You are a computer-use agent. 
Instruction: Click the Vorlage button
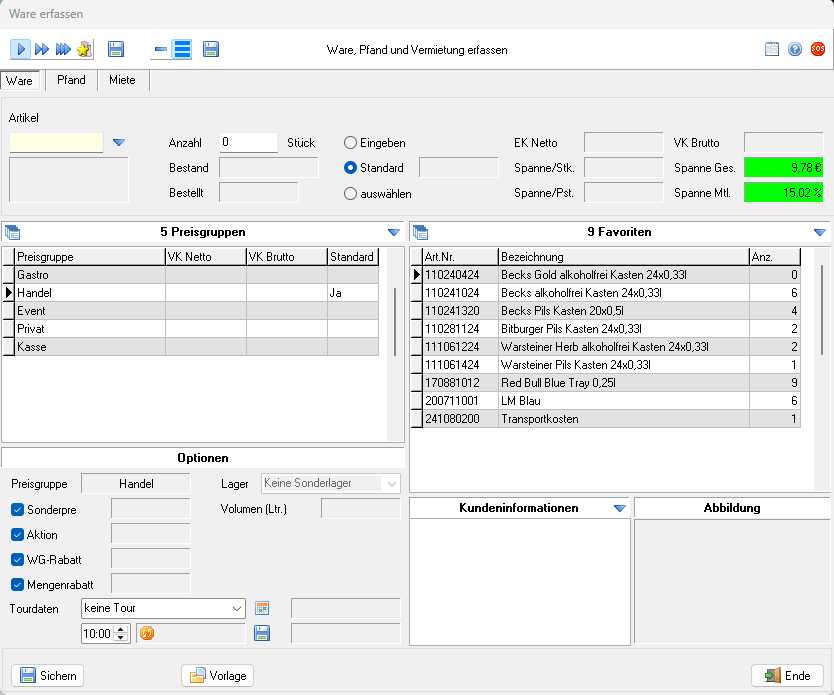tap(218, 676)
